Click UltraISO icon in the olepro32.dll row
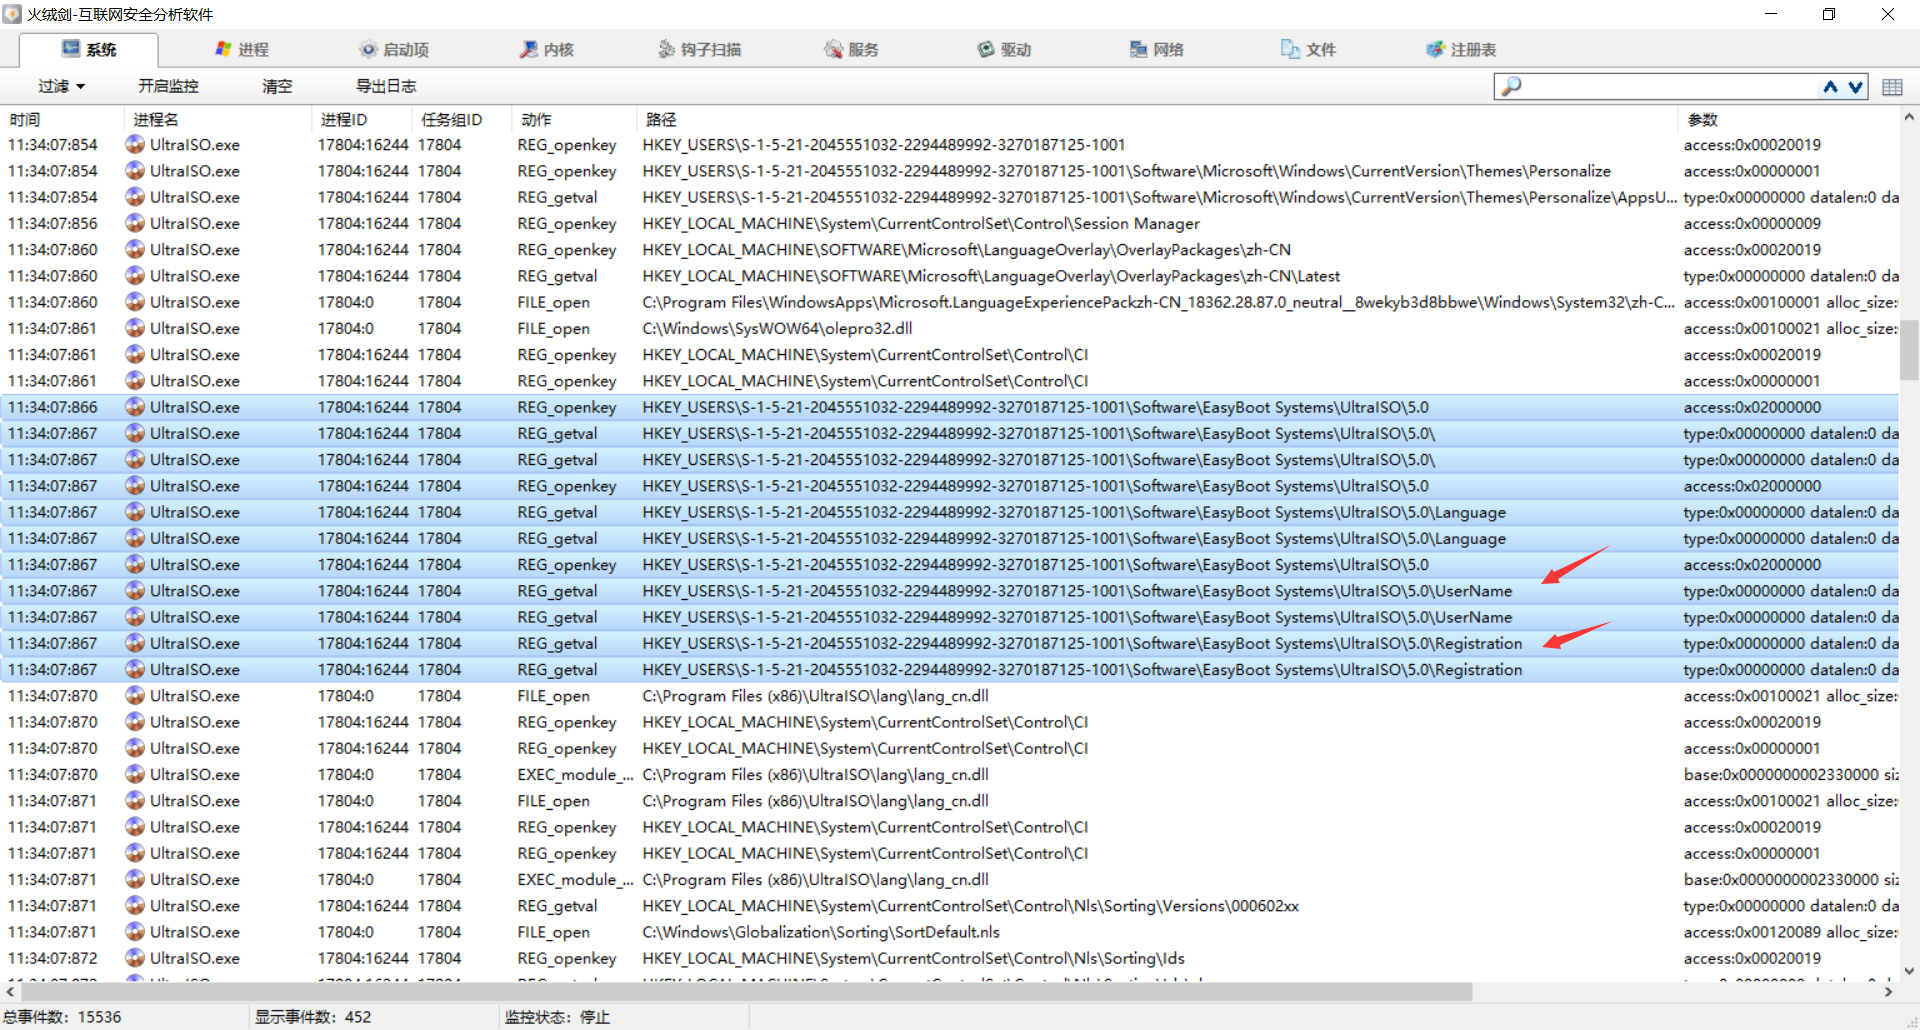1920x1030 pixels. coord(135,328)
